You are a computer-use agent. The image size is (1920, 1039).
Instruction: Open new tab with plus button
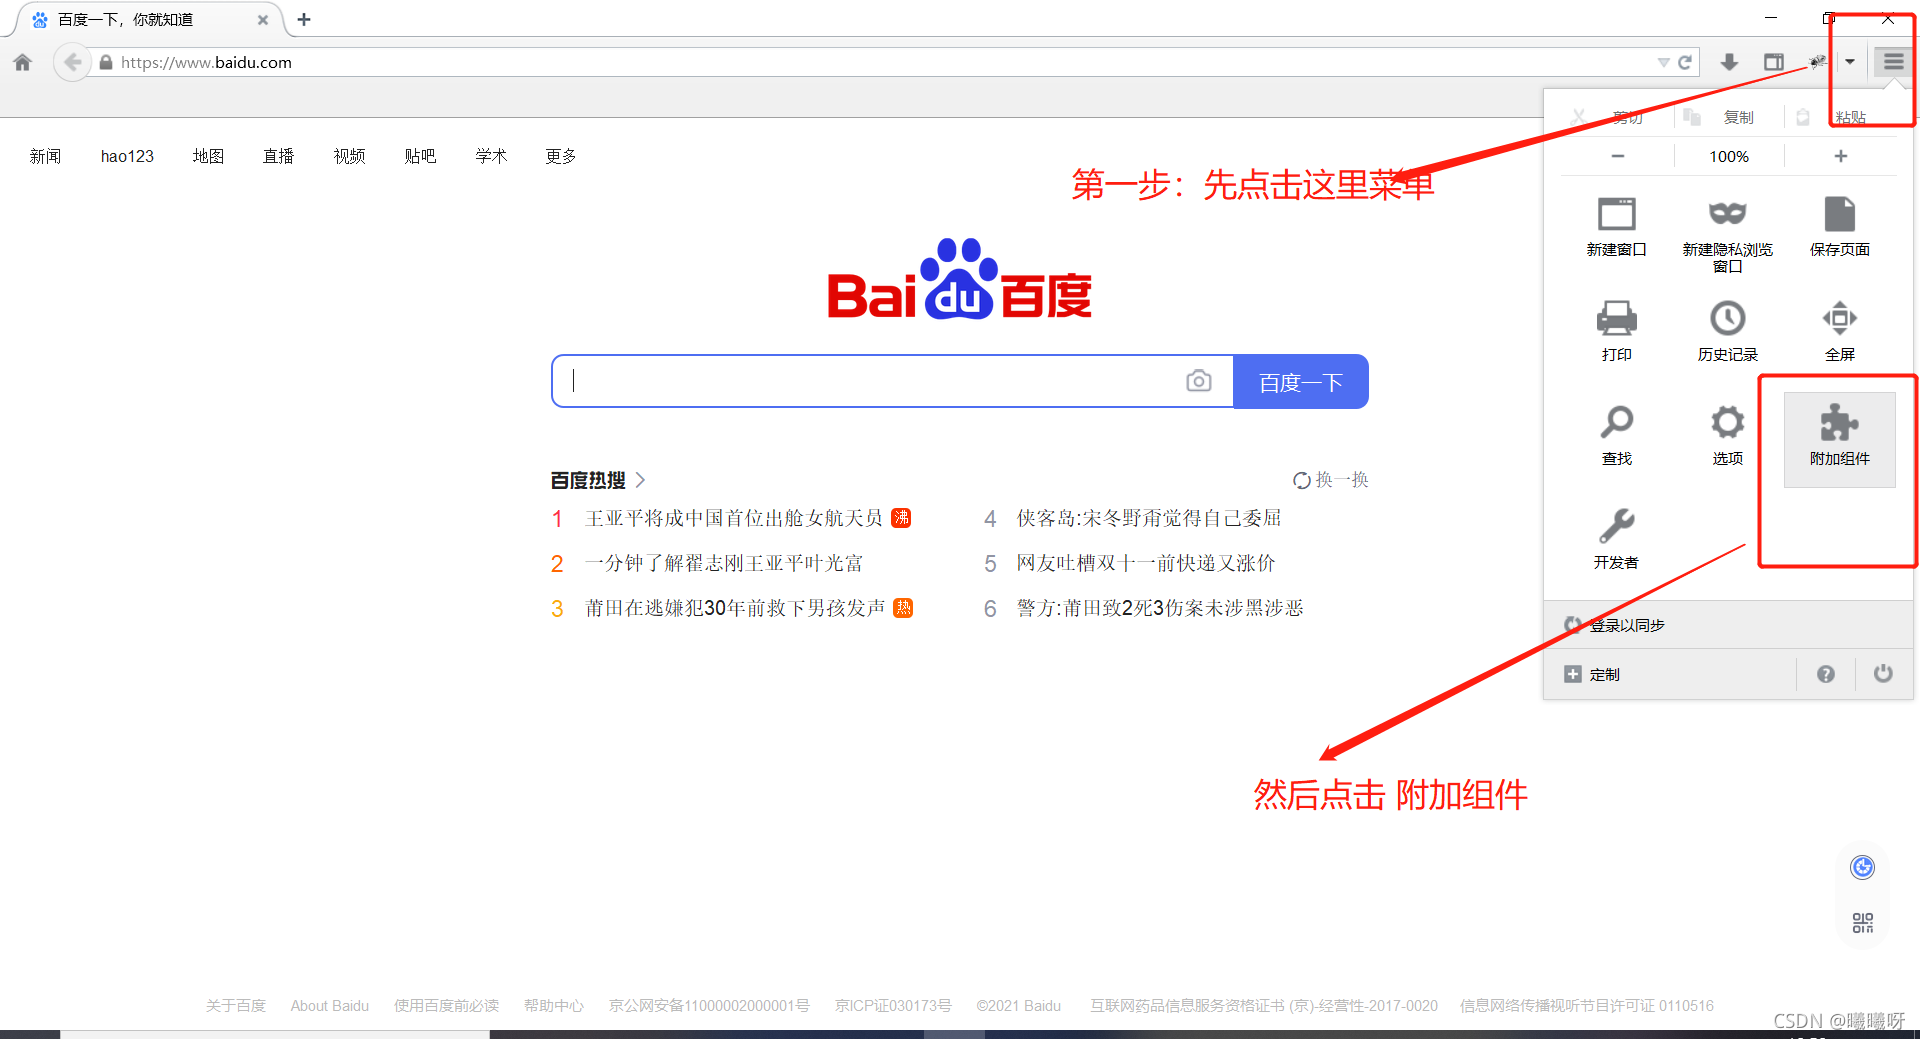[x=304, y=19]
